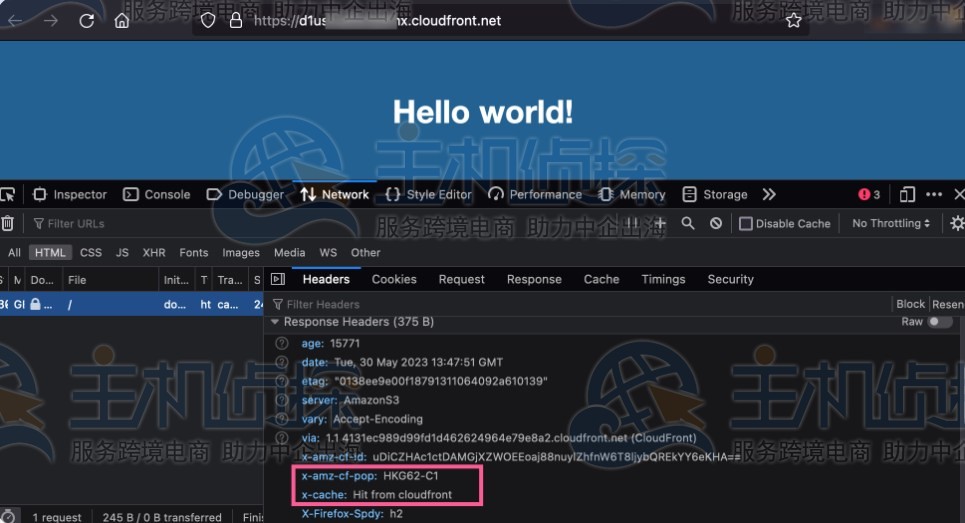Filter requests by Other
965x523 pixels.
[x=366, y=252]
